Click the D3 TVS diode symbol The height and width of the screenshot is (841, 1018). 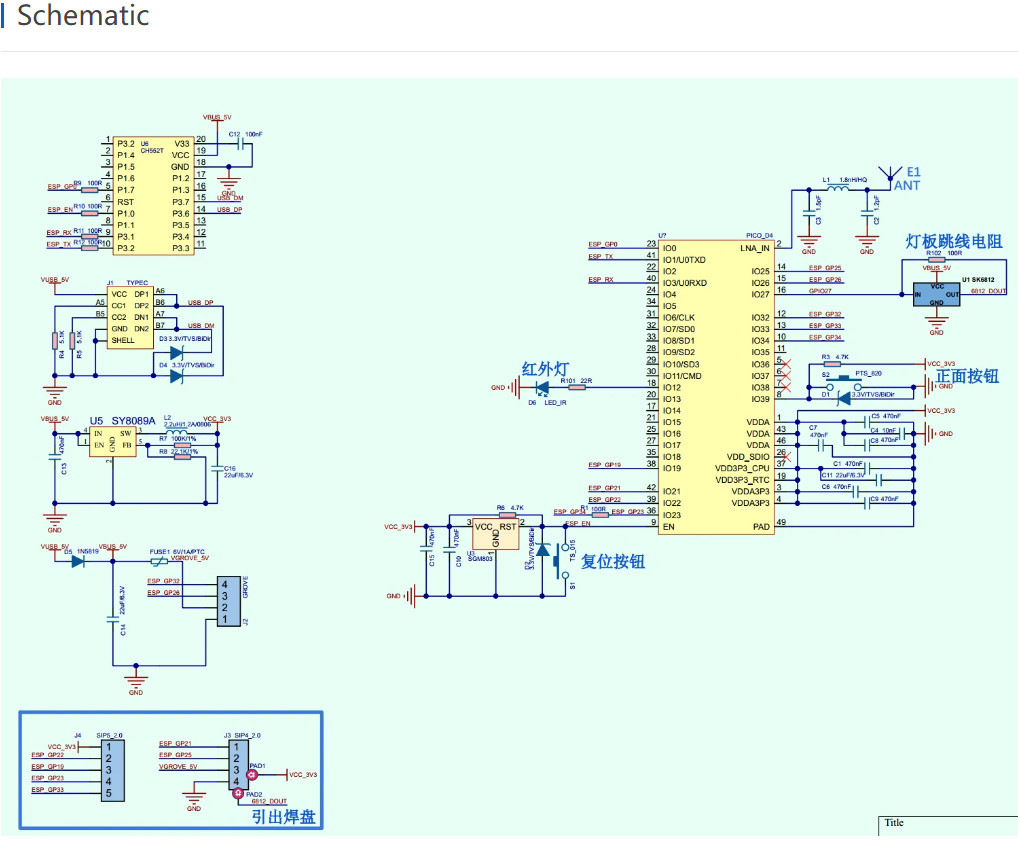click(177, 351)
